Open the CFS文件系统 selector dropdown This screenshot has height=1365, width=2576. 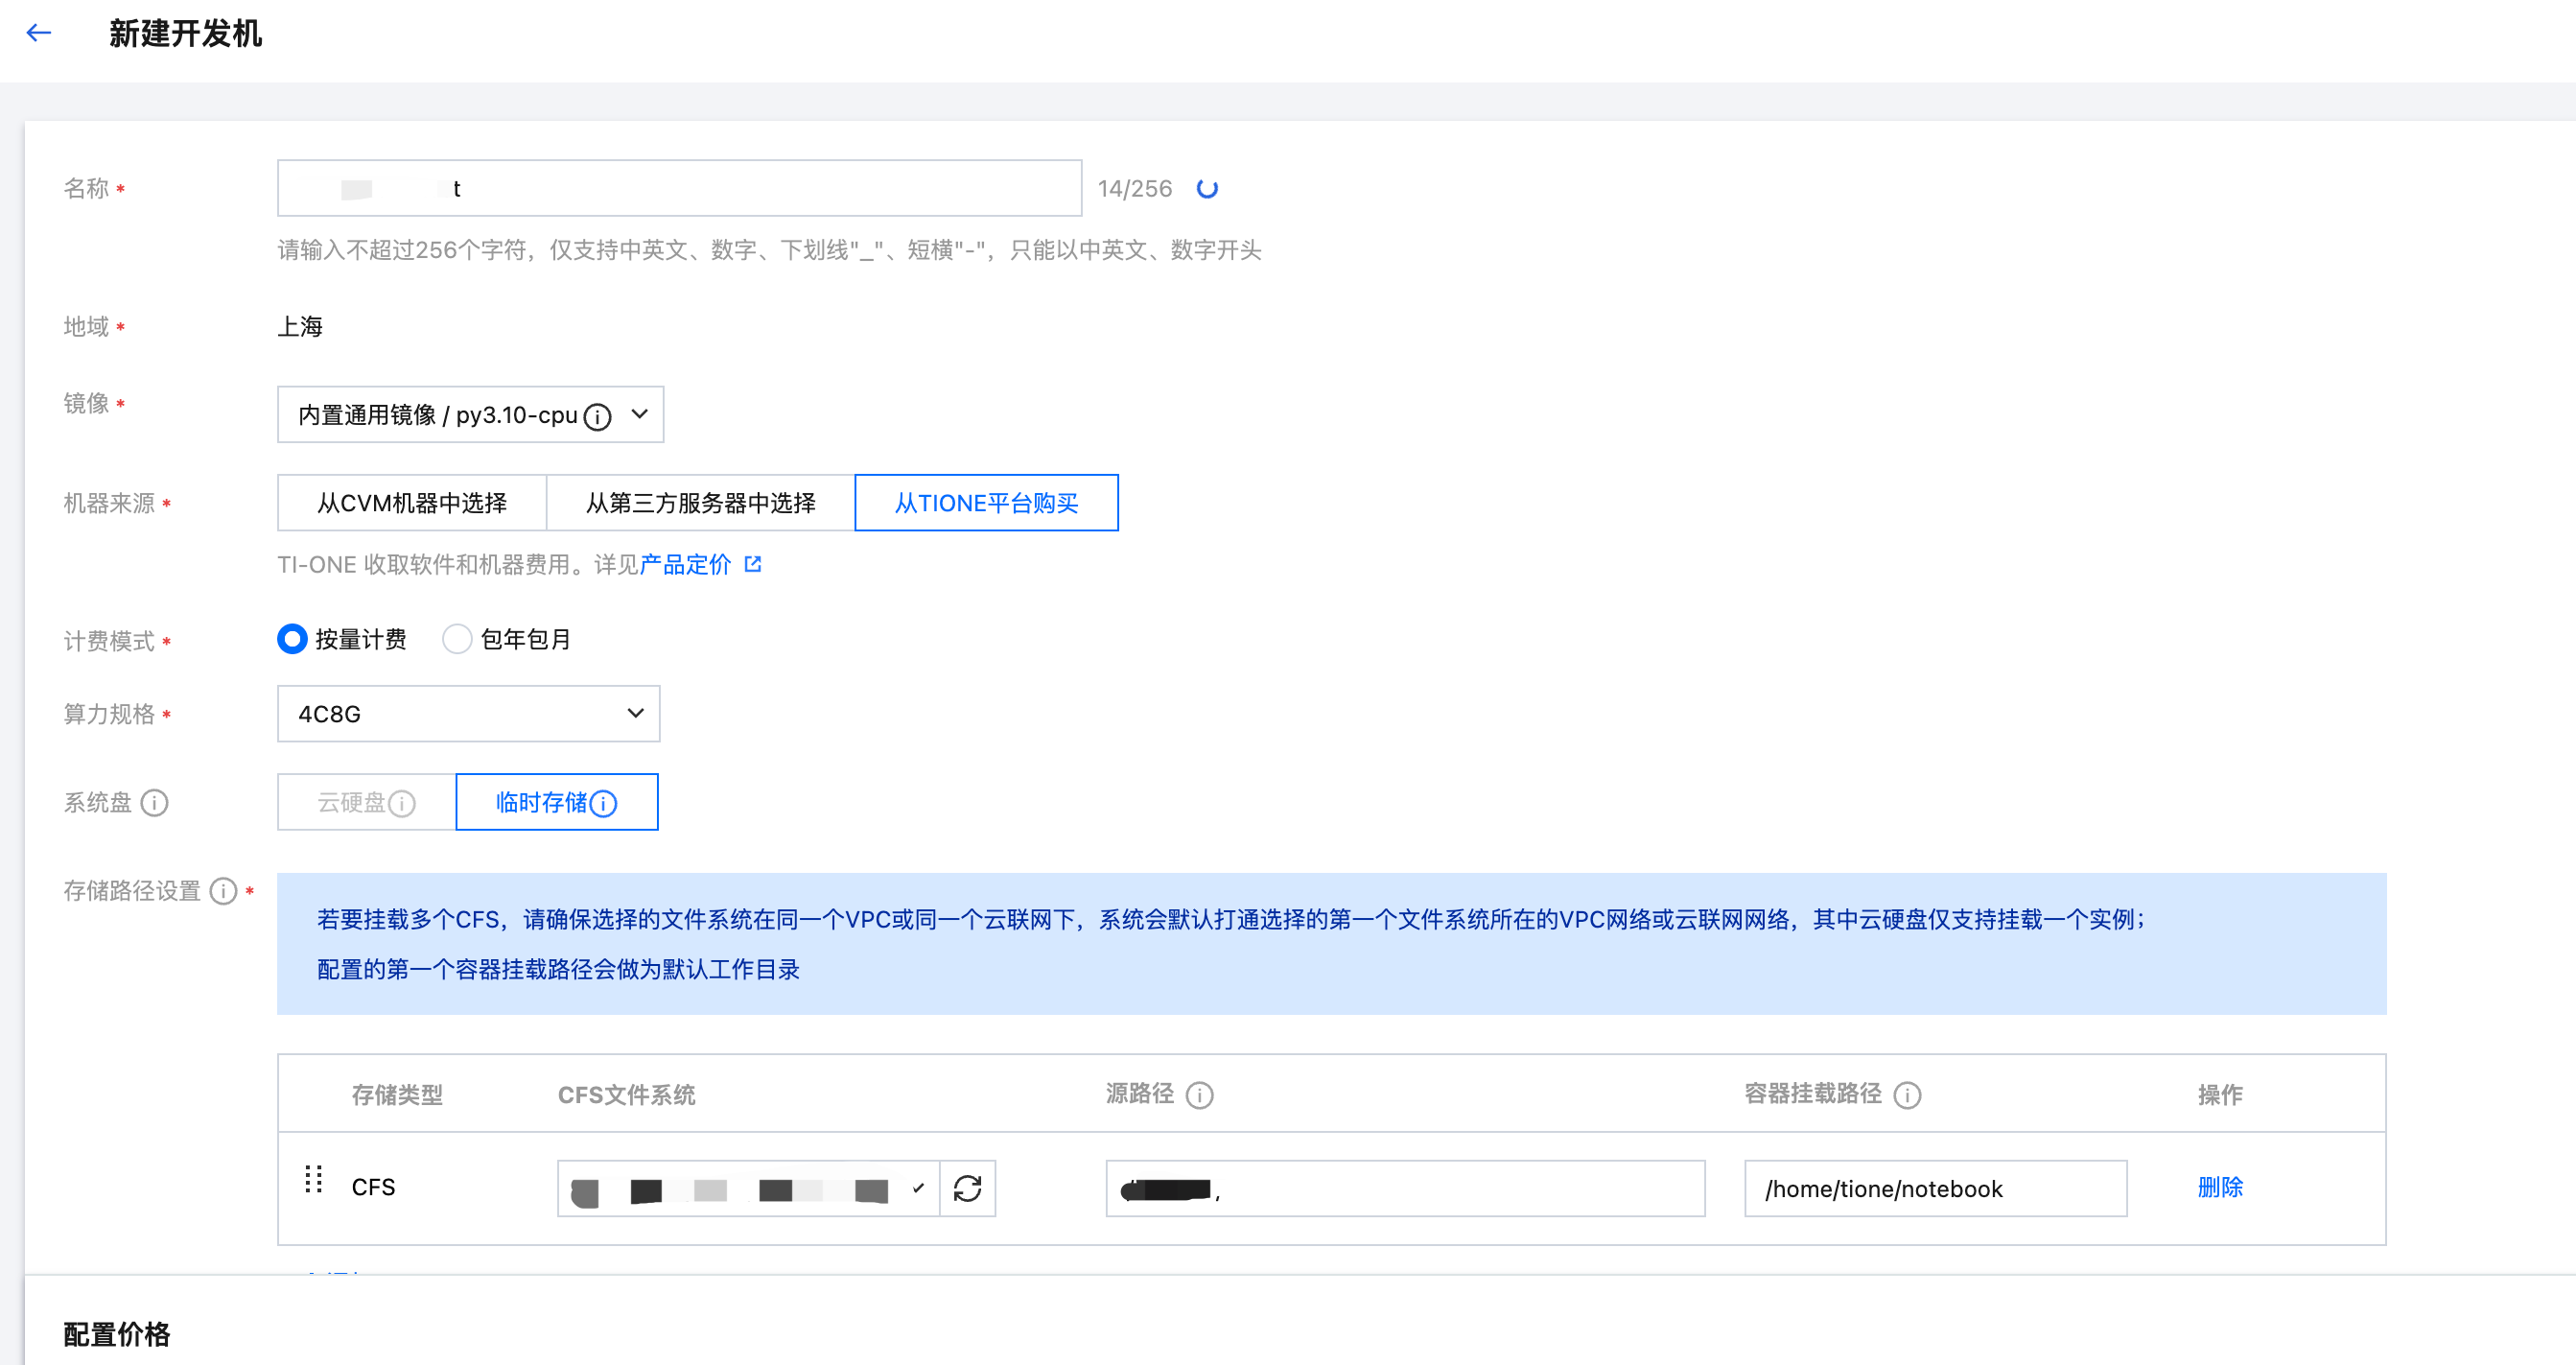pos(747,1188)
